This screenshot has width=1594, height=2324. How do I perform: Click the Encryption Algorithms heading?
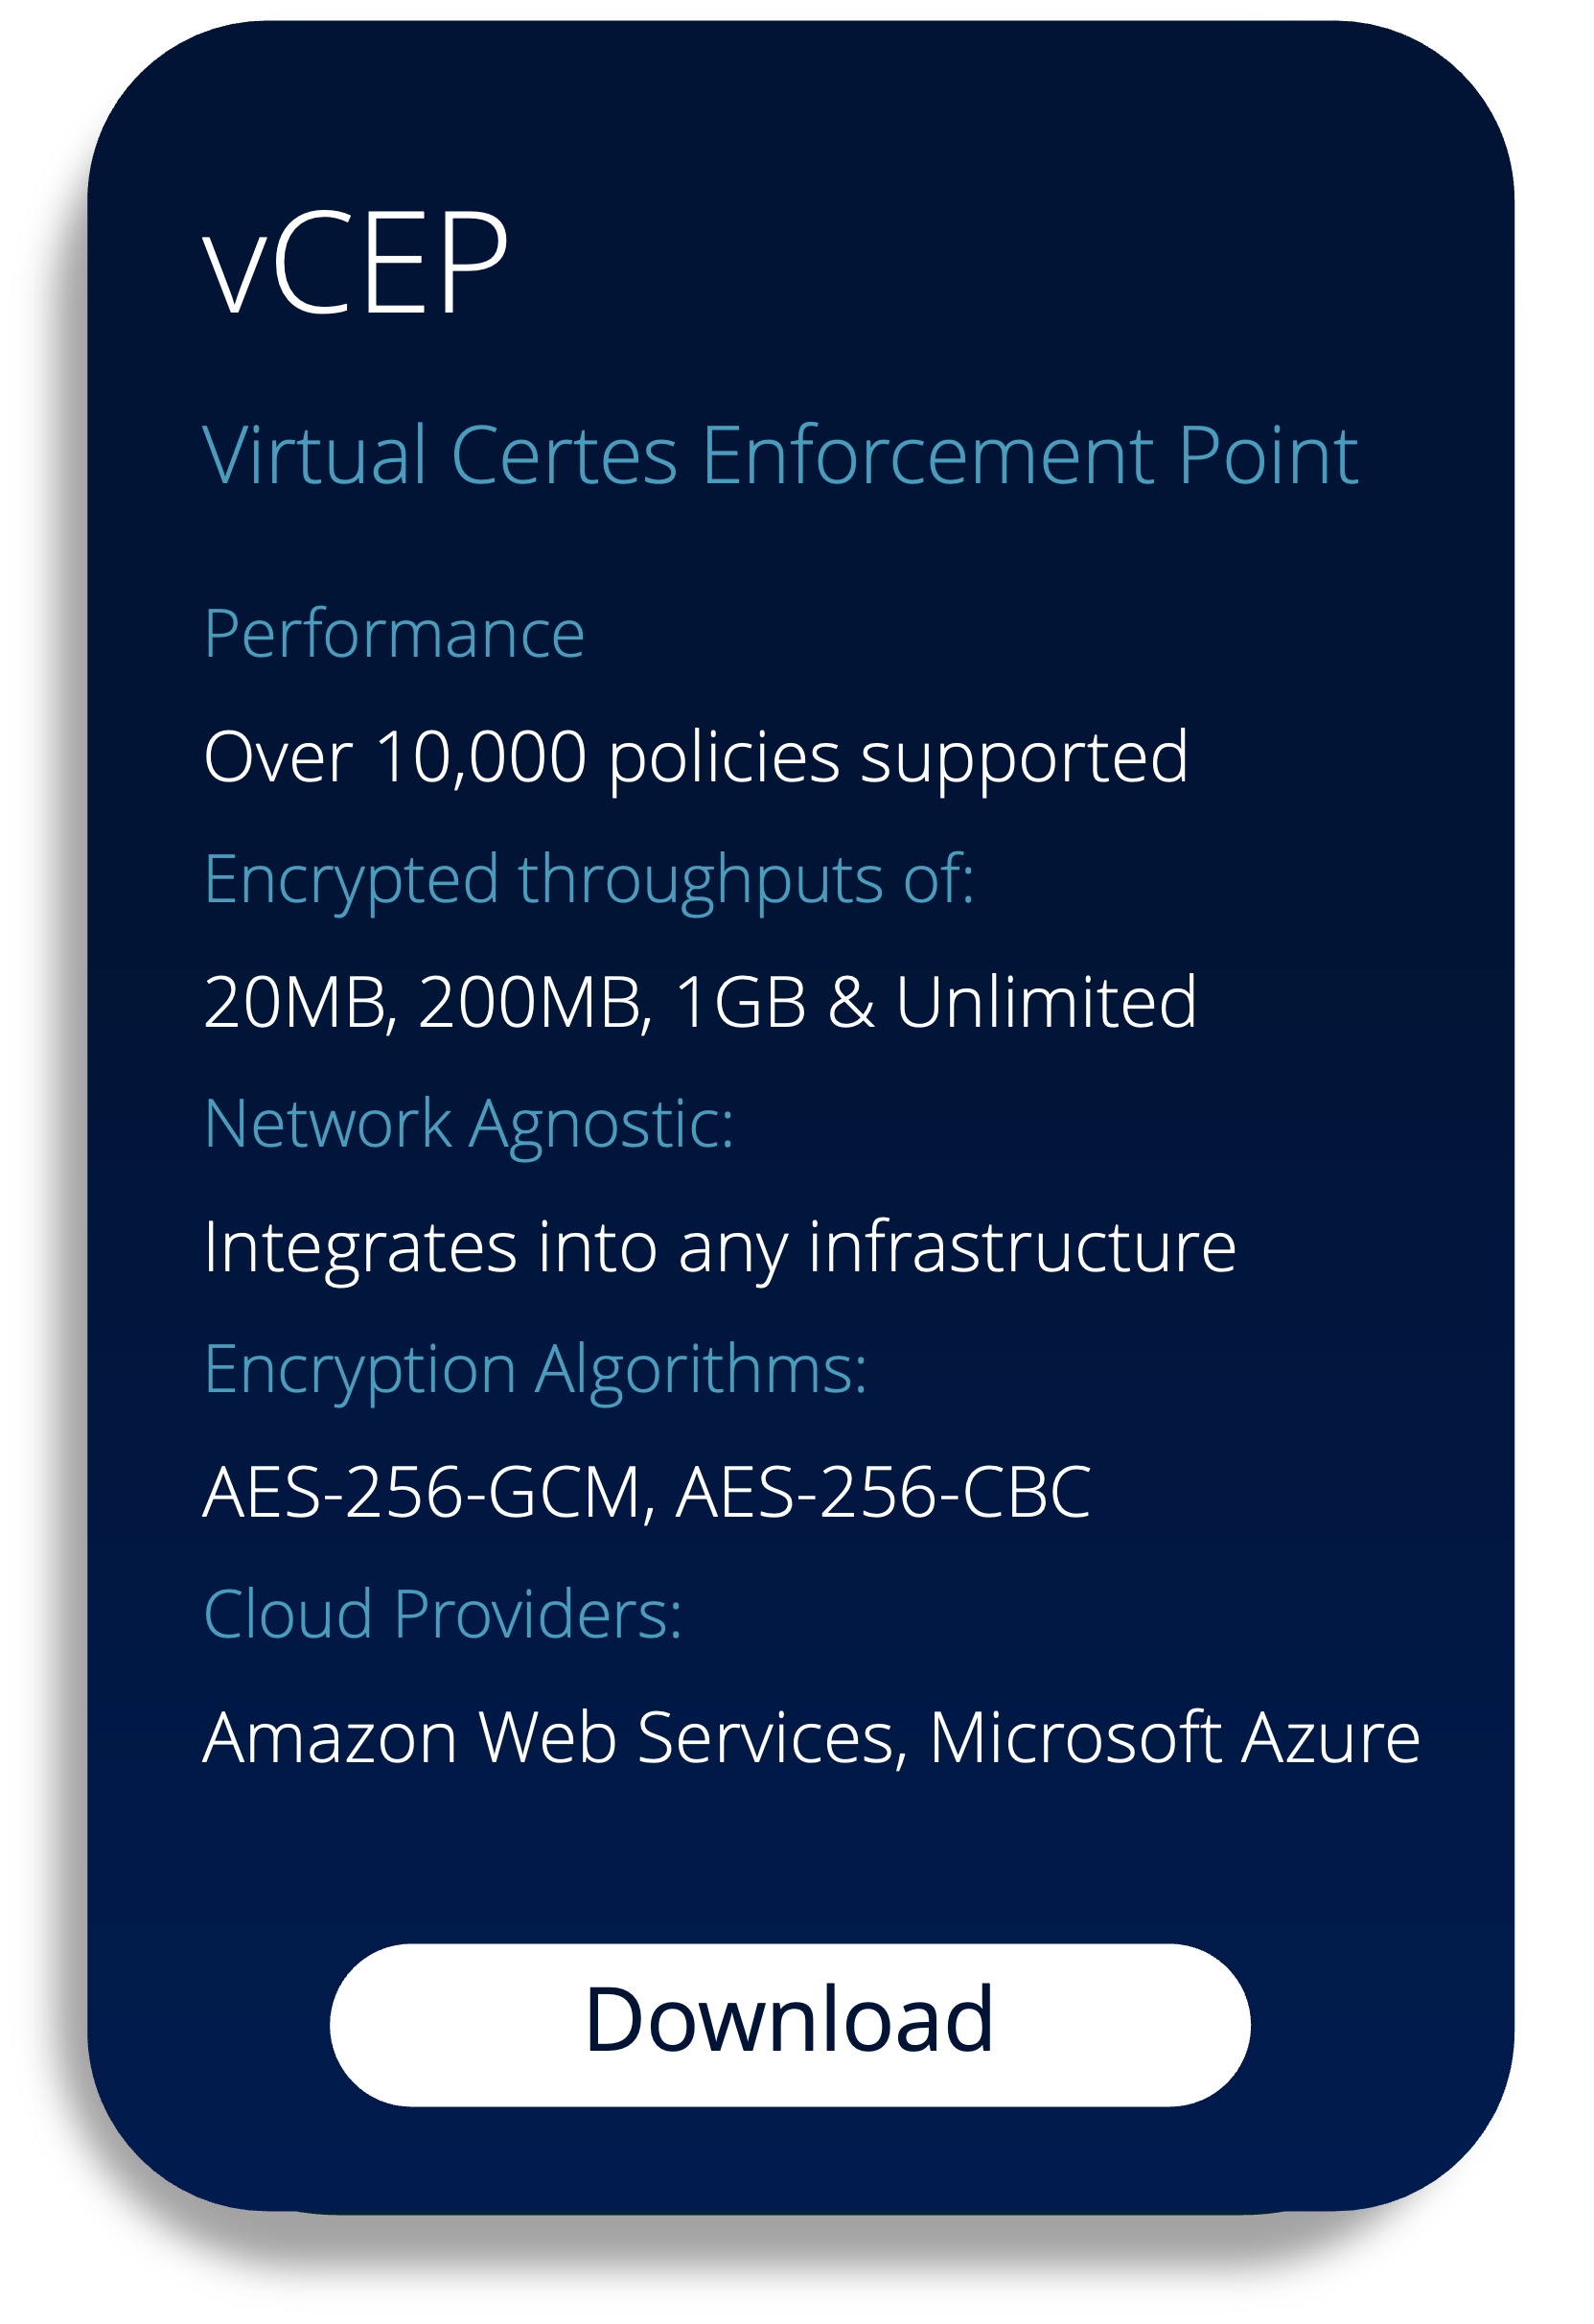536,1371
